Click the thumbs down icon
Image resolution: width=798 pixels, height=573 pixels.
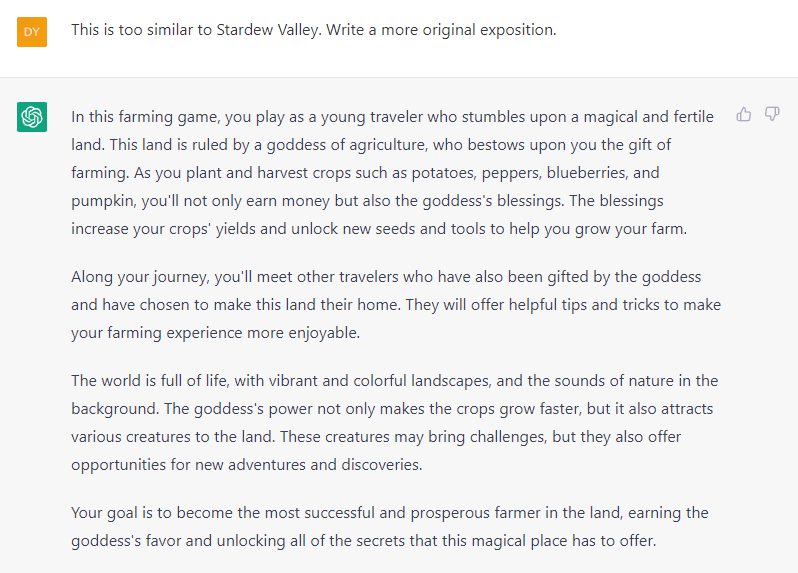(772, 115)
